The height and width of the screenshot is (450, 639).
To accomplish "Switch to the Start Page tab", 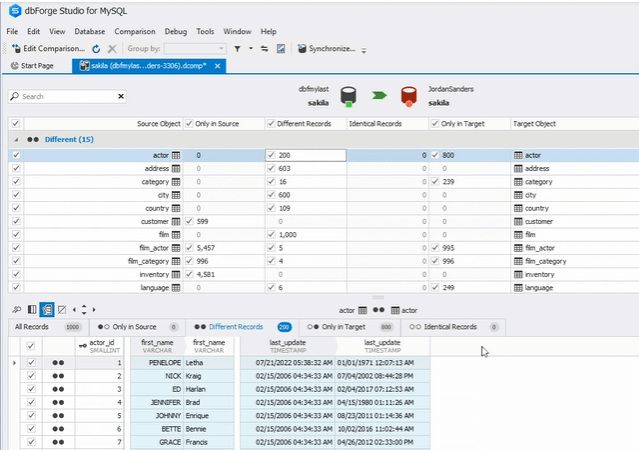I will [32, 66].
